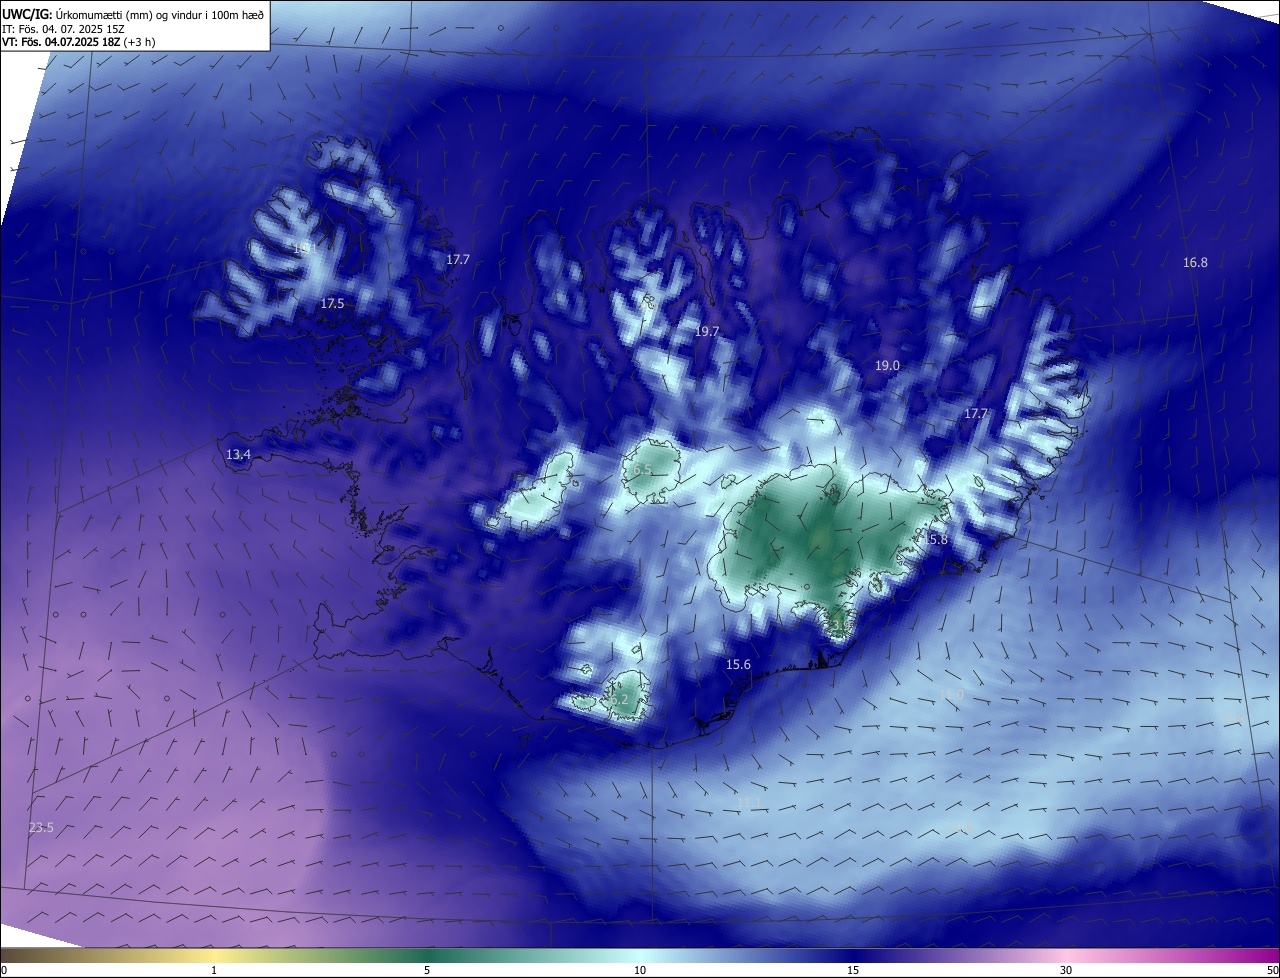Click the 0 tick label on the color scale

(4, 970)
